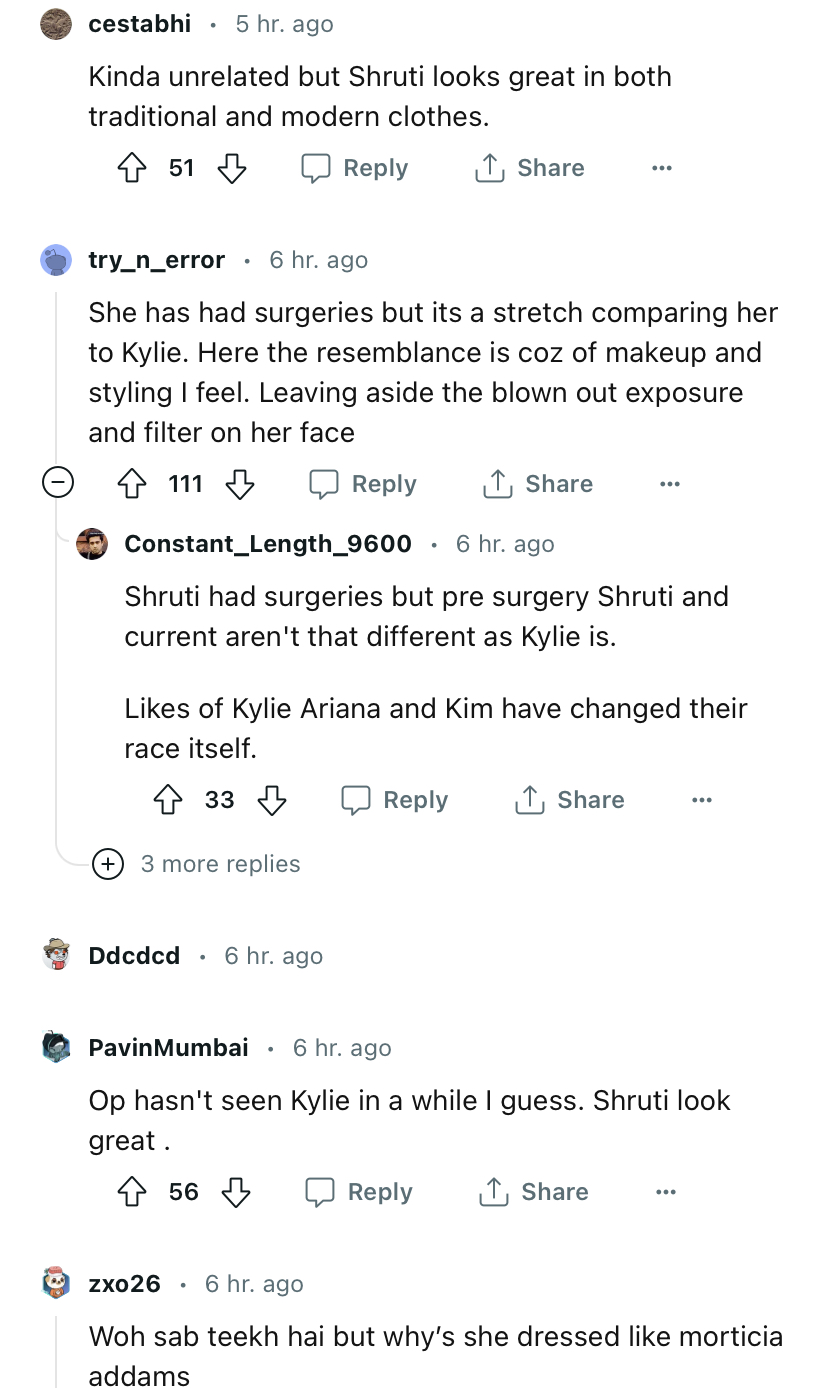Open more options on try_n_error's comment

(669, 484)
